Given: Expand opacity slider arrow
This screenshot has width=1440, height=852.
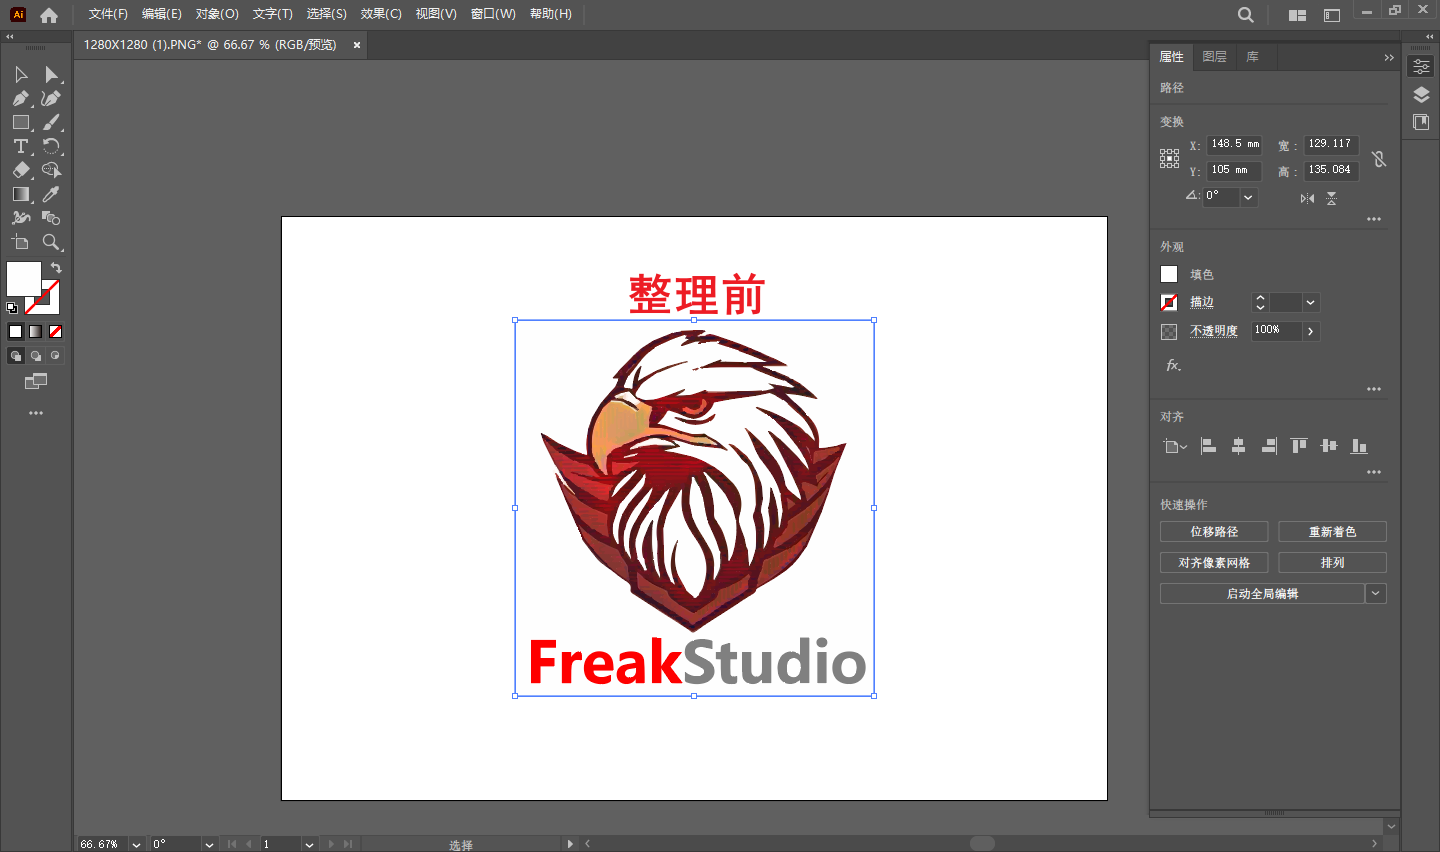Looking at the screenshot, I should [1310, 331].
